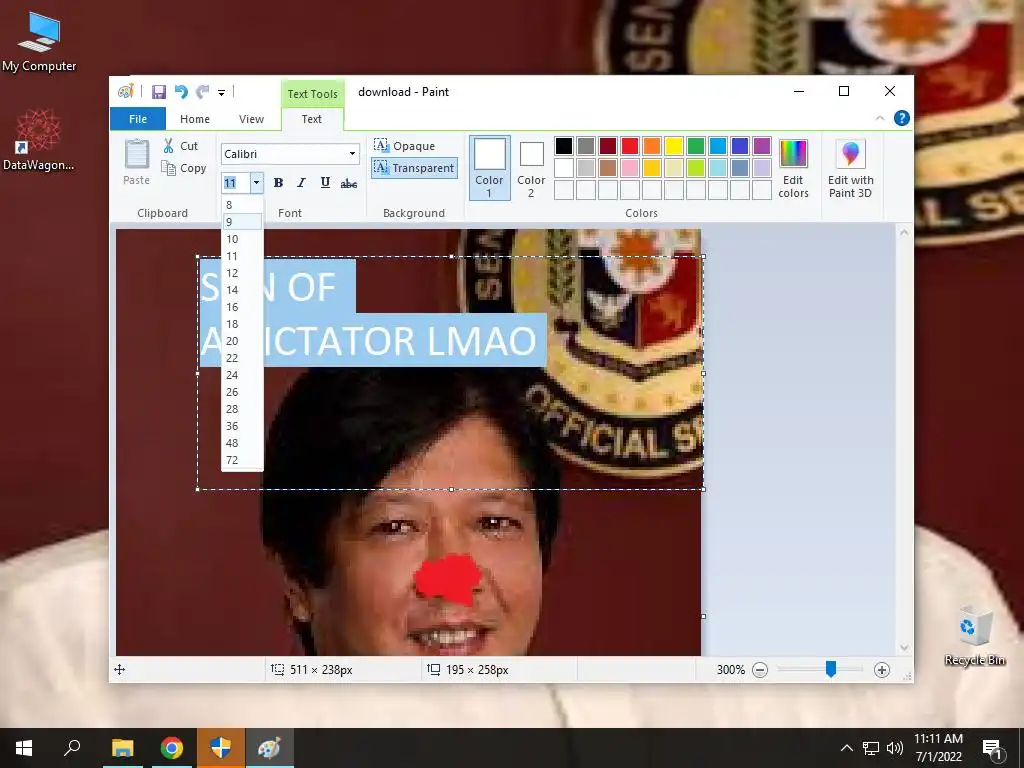The width and height of the screenshot is (1024, 768).
Task: Collapse the font size dropdown arrow
Action: tap(256, 183)
